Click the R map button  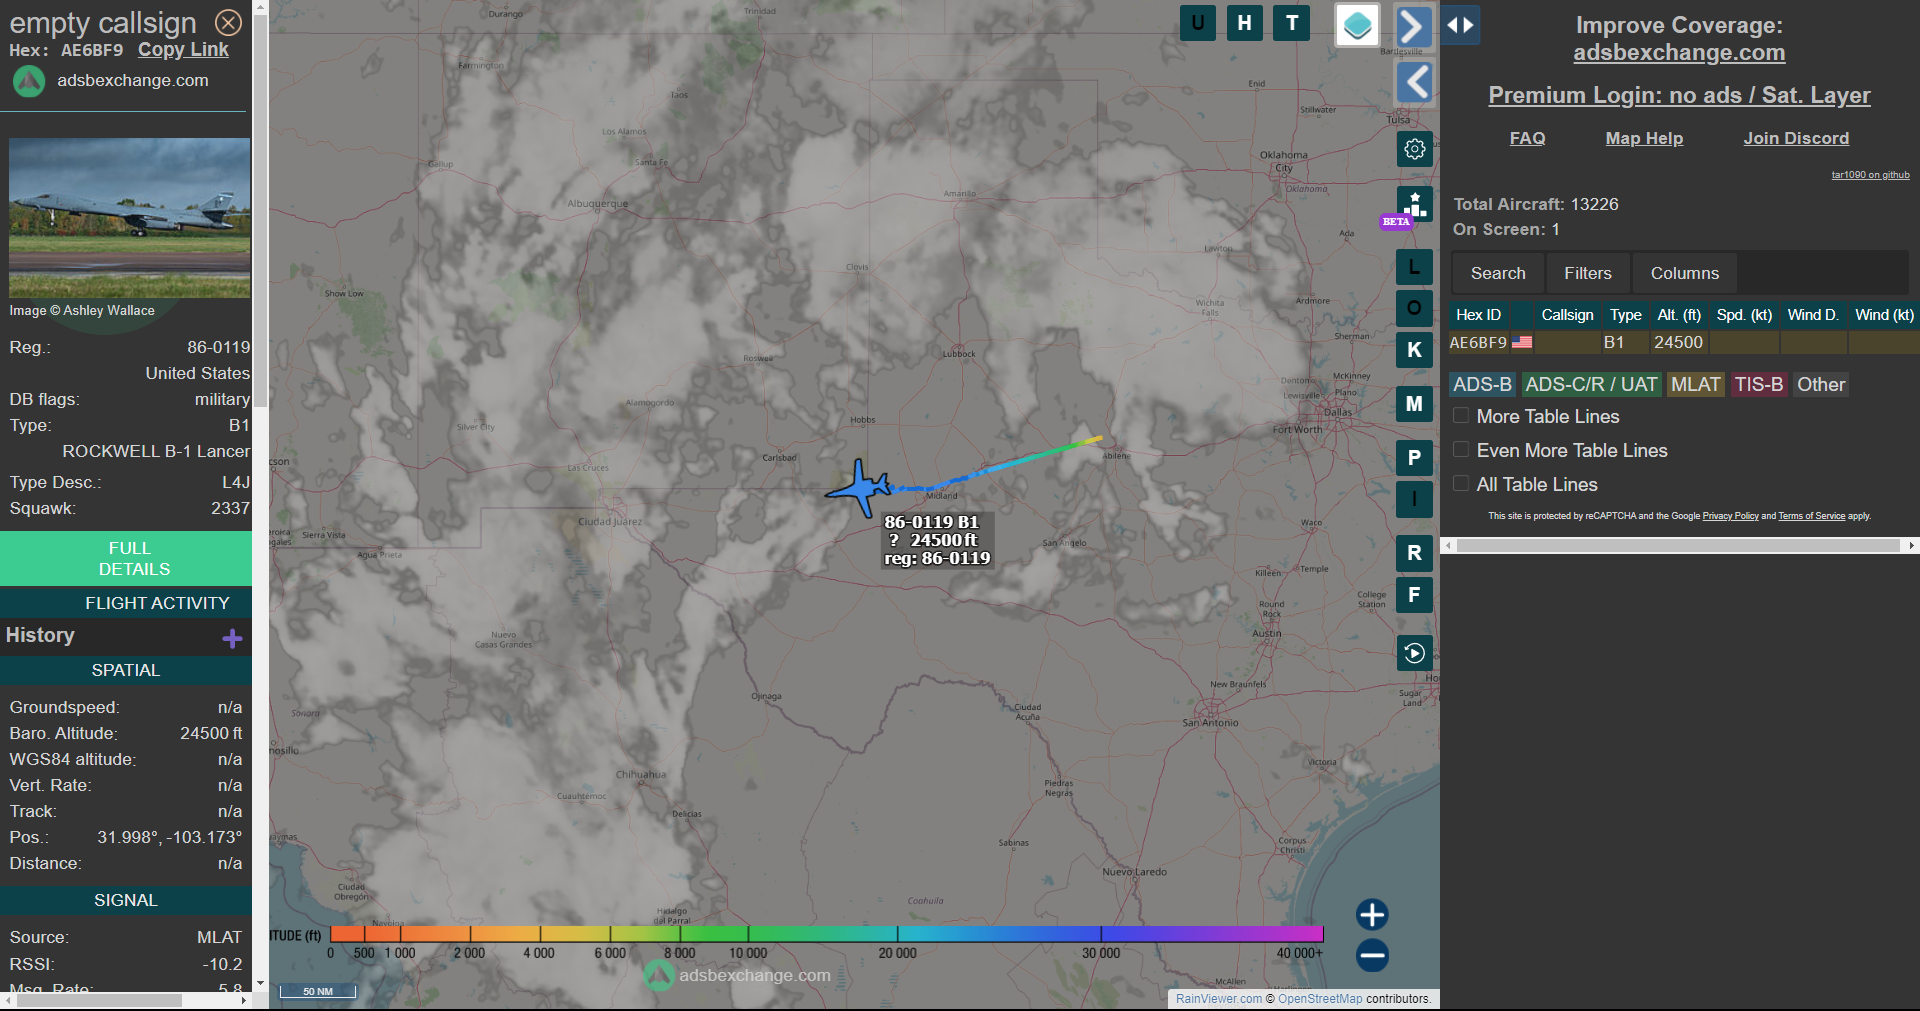coord(1414,553)
